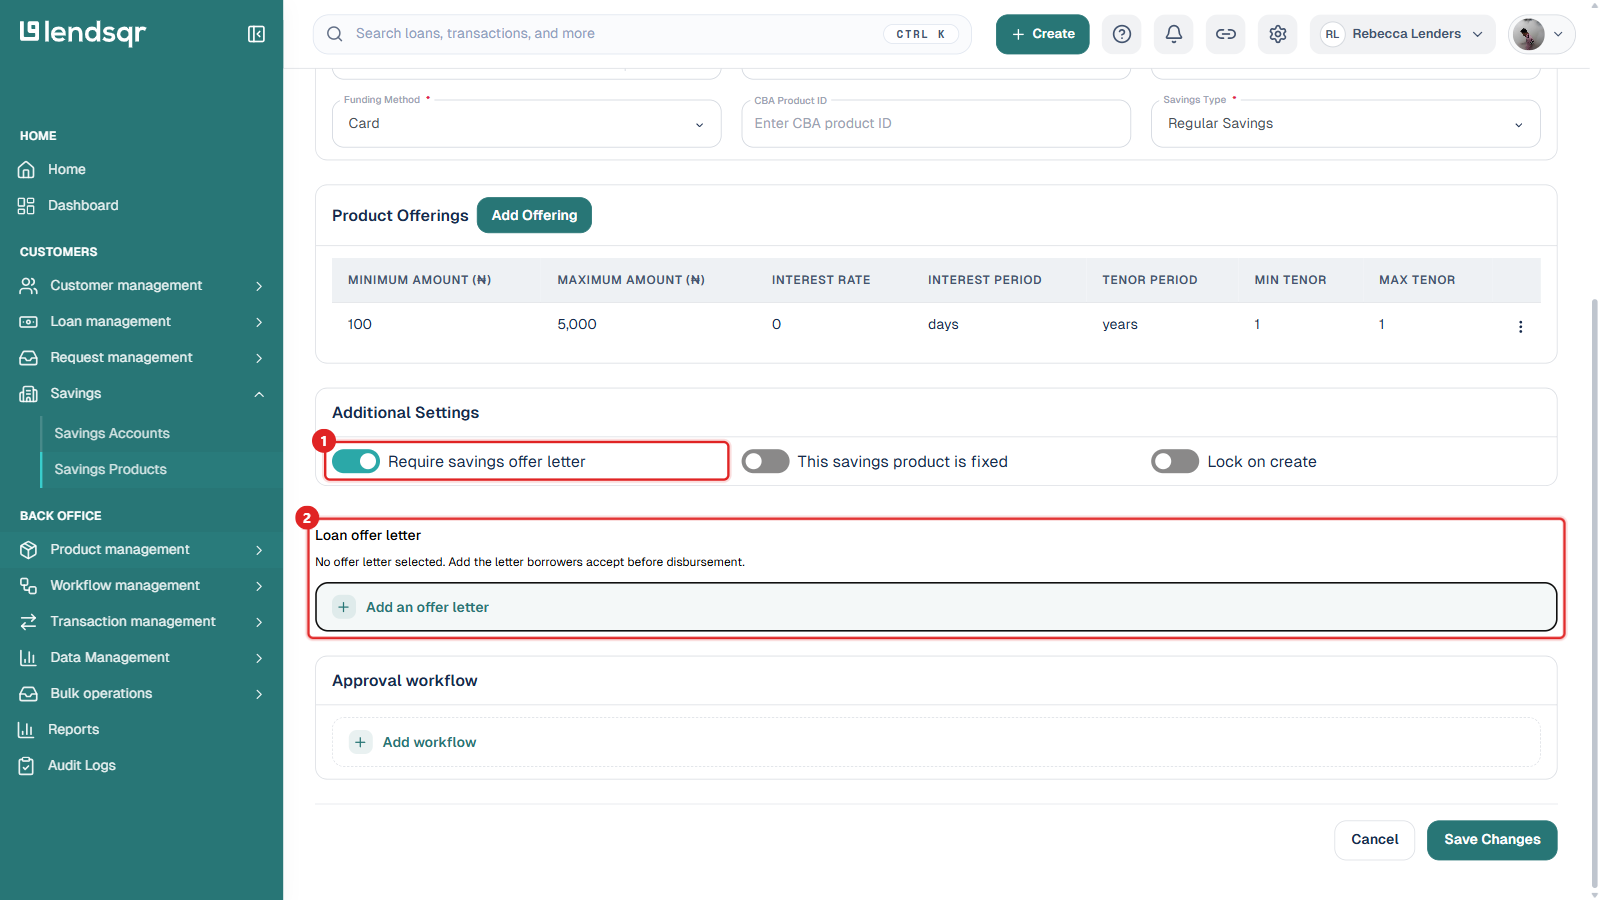This screenshot has width=1600, height=900.
Task: Open the Savings Type dropdown
Action: (x=1345, y=123)
